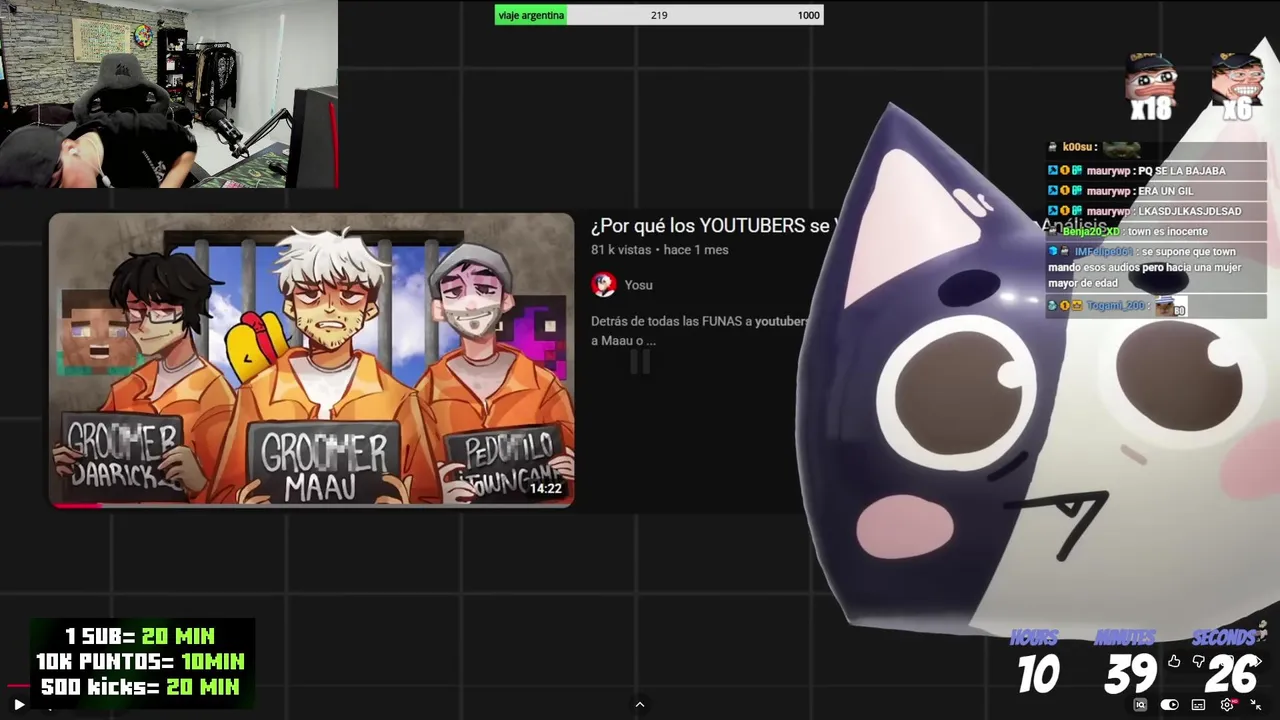Screen dimensions: 1280x720
Task: Click the IQ search icon in player bar
Action: (x=1140, y=705)
